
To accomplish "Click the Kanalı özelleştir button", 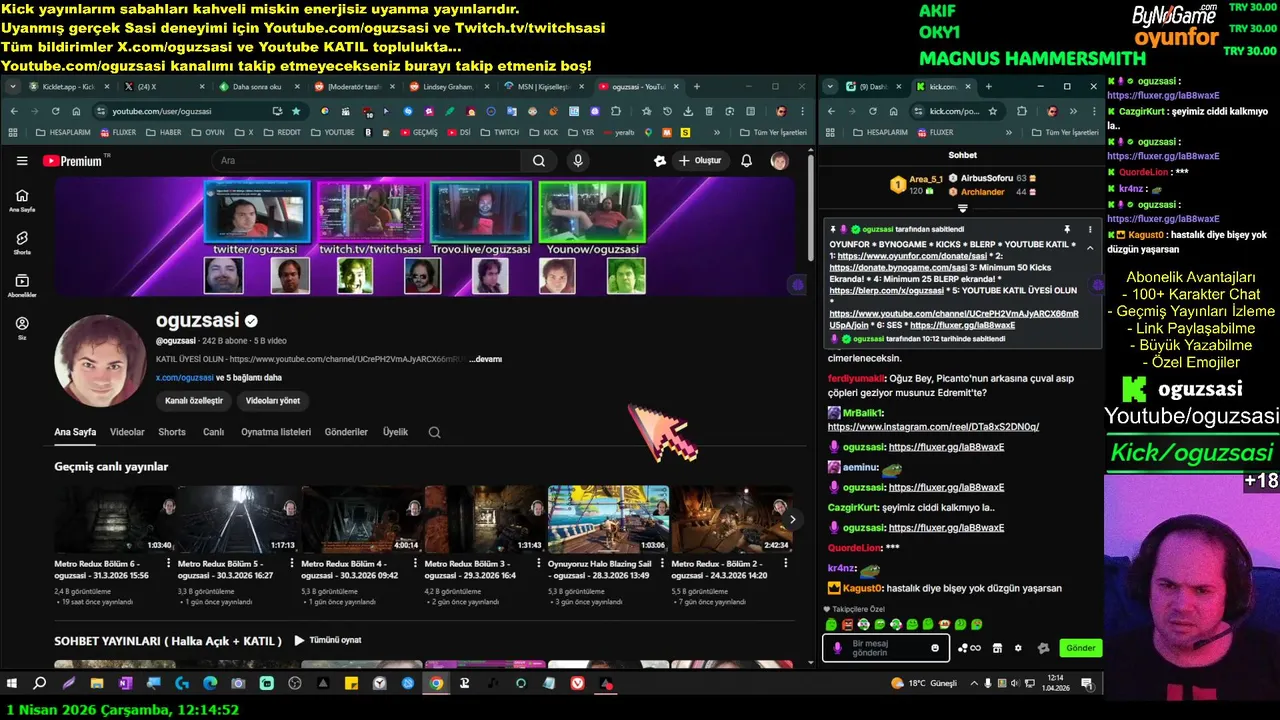I will click(194, 400).
